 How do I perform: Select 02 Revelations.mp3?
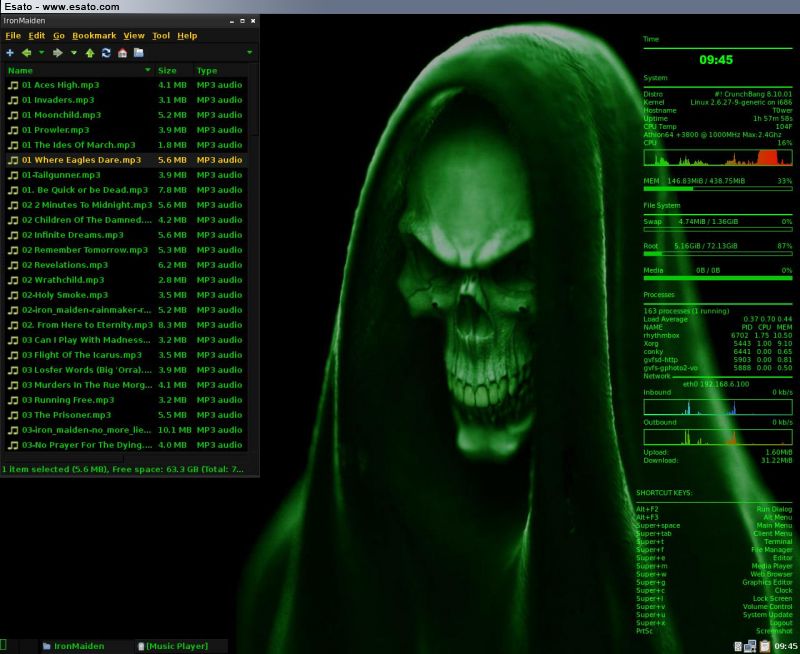click(x=127, y=265)
